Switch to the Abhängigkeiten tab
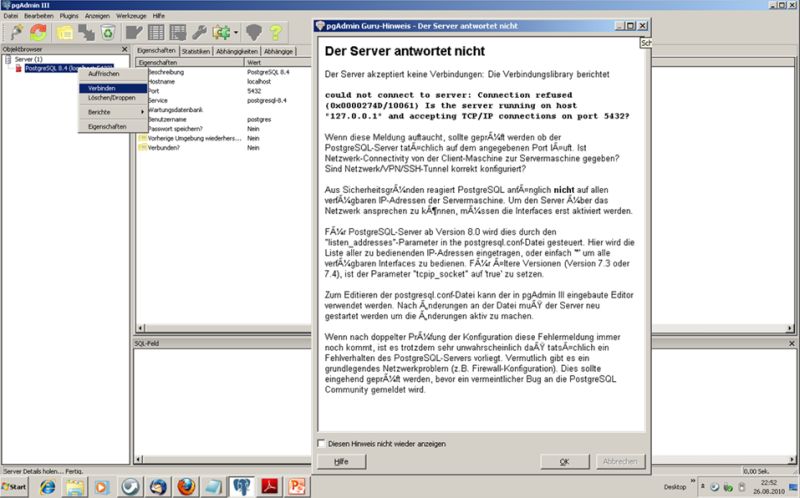The height and width of the screenshot is (498, 800). [x=237, y=52]
